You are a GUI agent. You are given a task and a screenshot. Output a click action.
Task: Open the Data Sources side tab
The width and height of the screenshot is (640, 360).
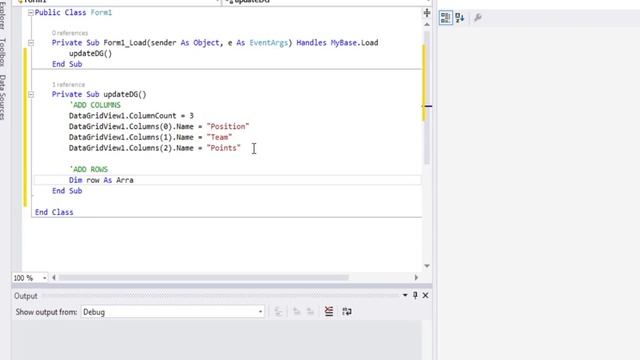[x=3, y=97]
